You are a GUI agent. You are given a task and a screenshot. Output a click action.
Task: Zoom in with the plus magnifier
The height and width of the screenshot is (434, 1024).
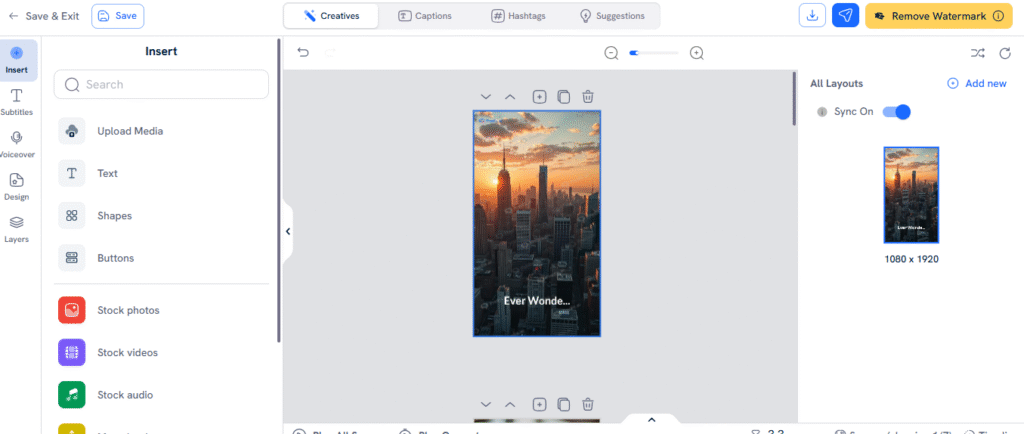pyautogui.click(x=697, y=54)
